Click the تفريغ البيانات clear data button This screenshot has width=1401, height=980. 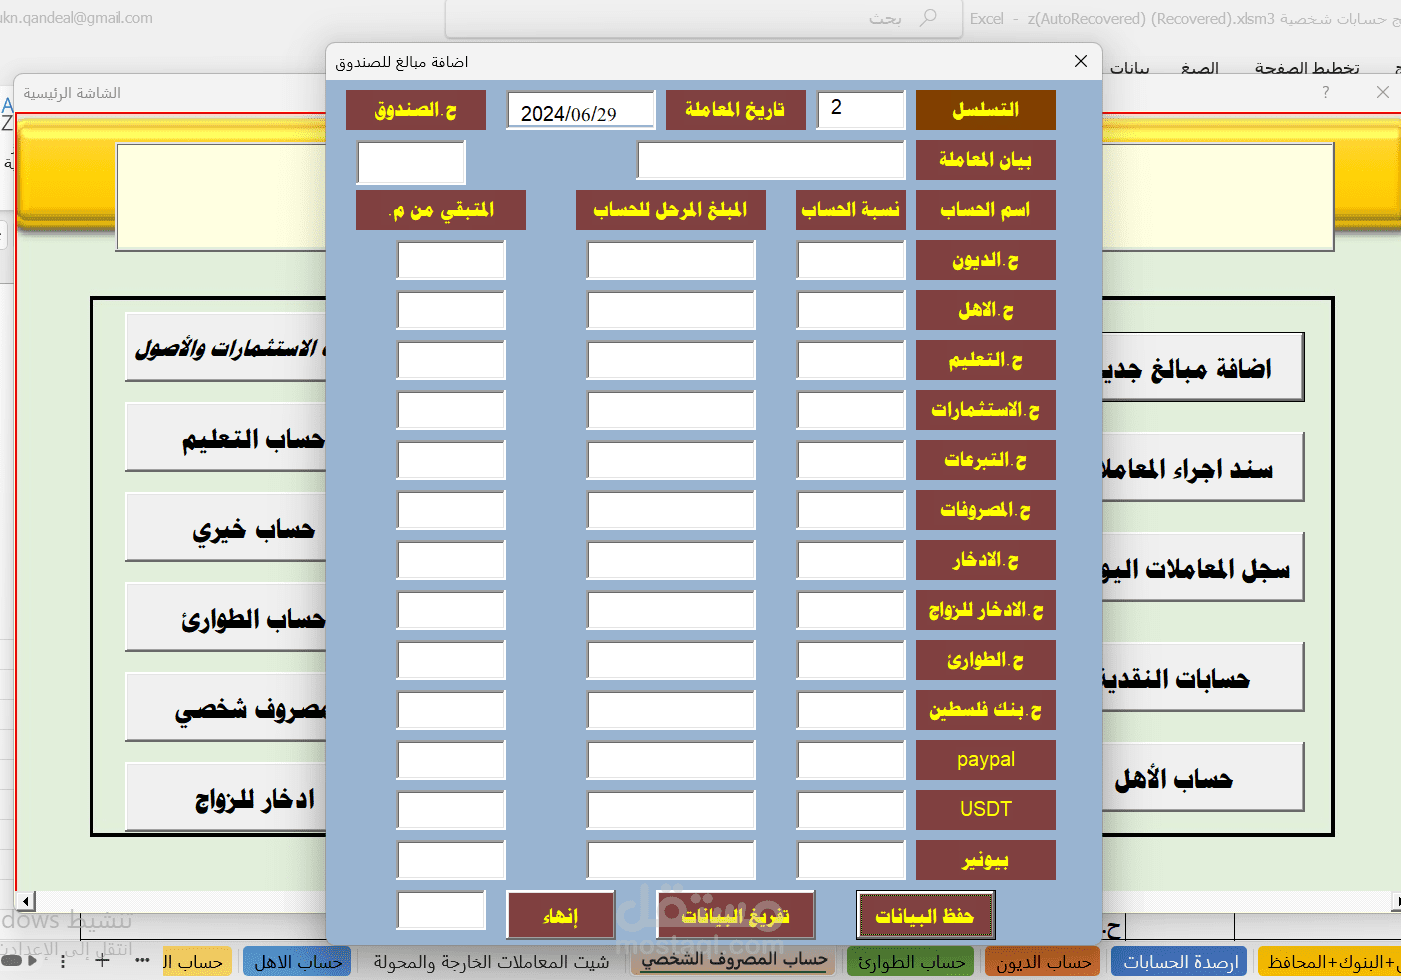point(736,915)
